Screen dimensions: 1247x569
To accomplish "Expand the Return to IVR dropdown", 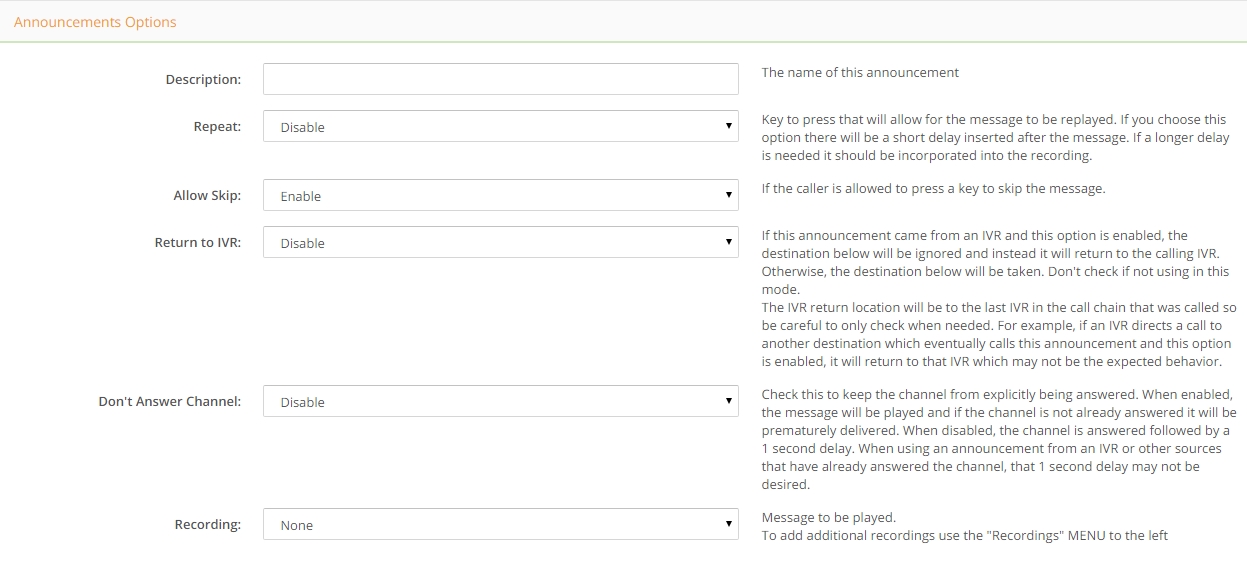I will 500,242.
